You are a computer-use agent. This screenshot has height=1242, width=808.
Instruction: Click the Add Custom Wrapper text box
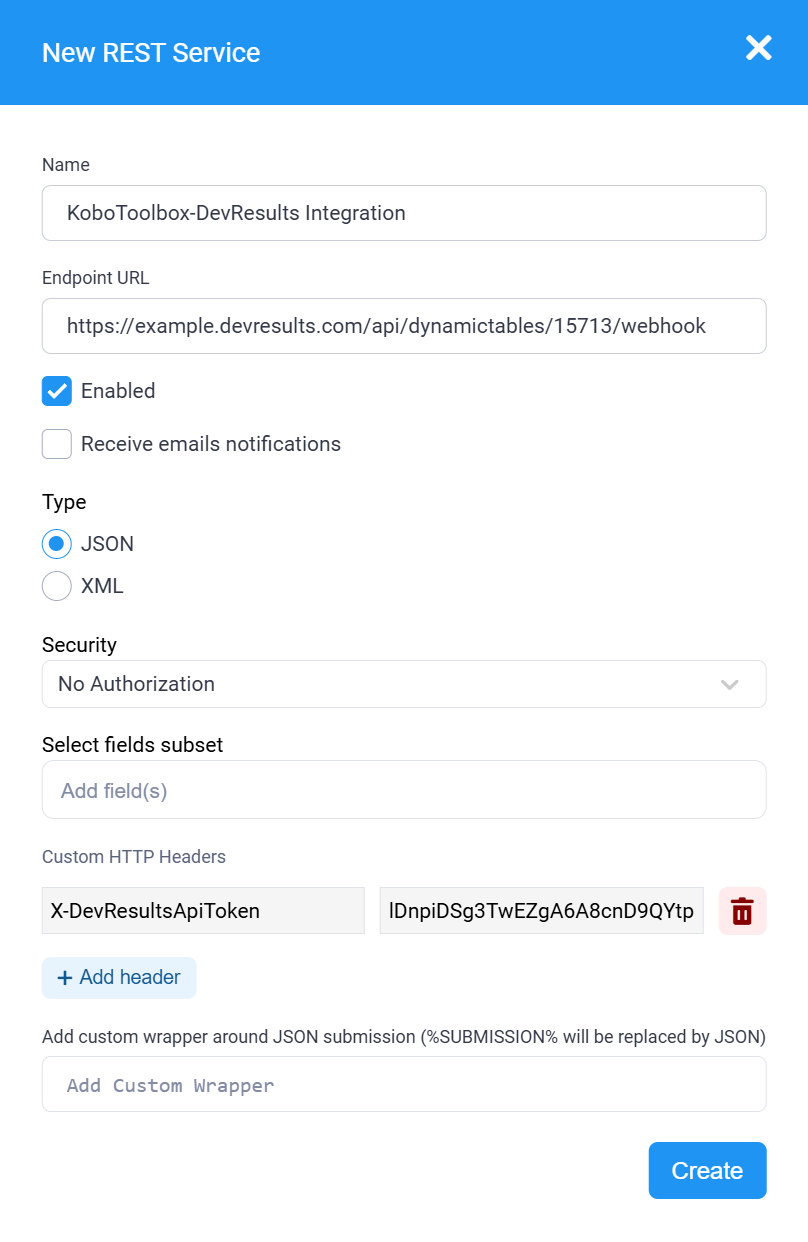pos(404,1084)
